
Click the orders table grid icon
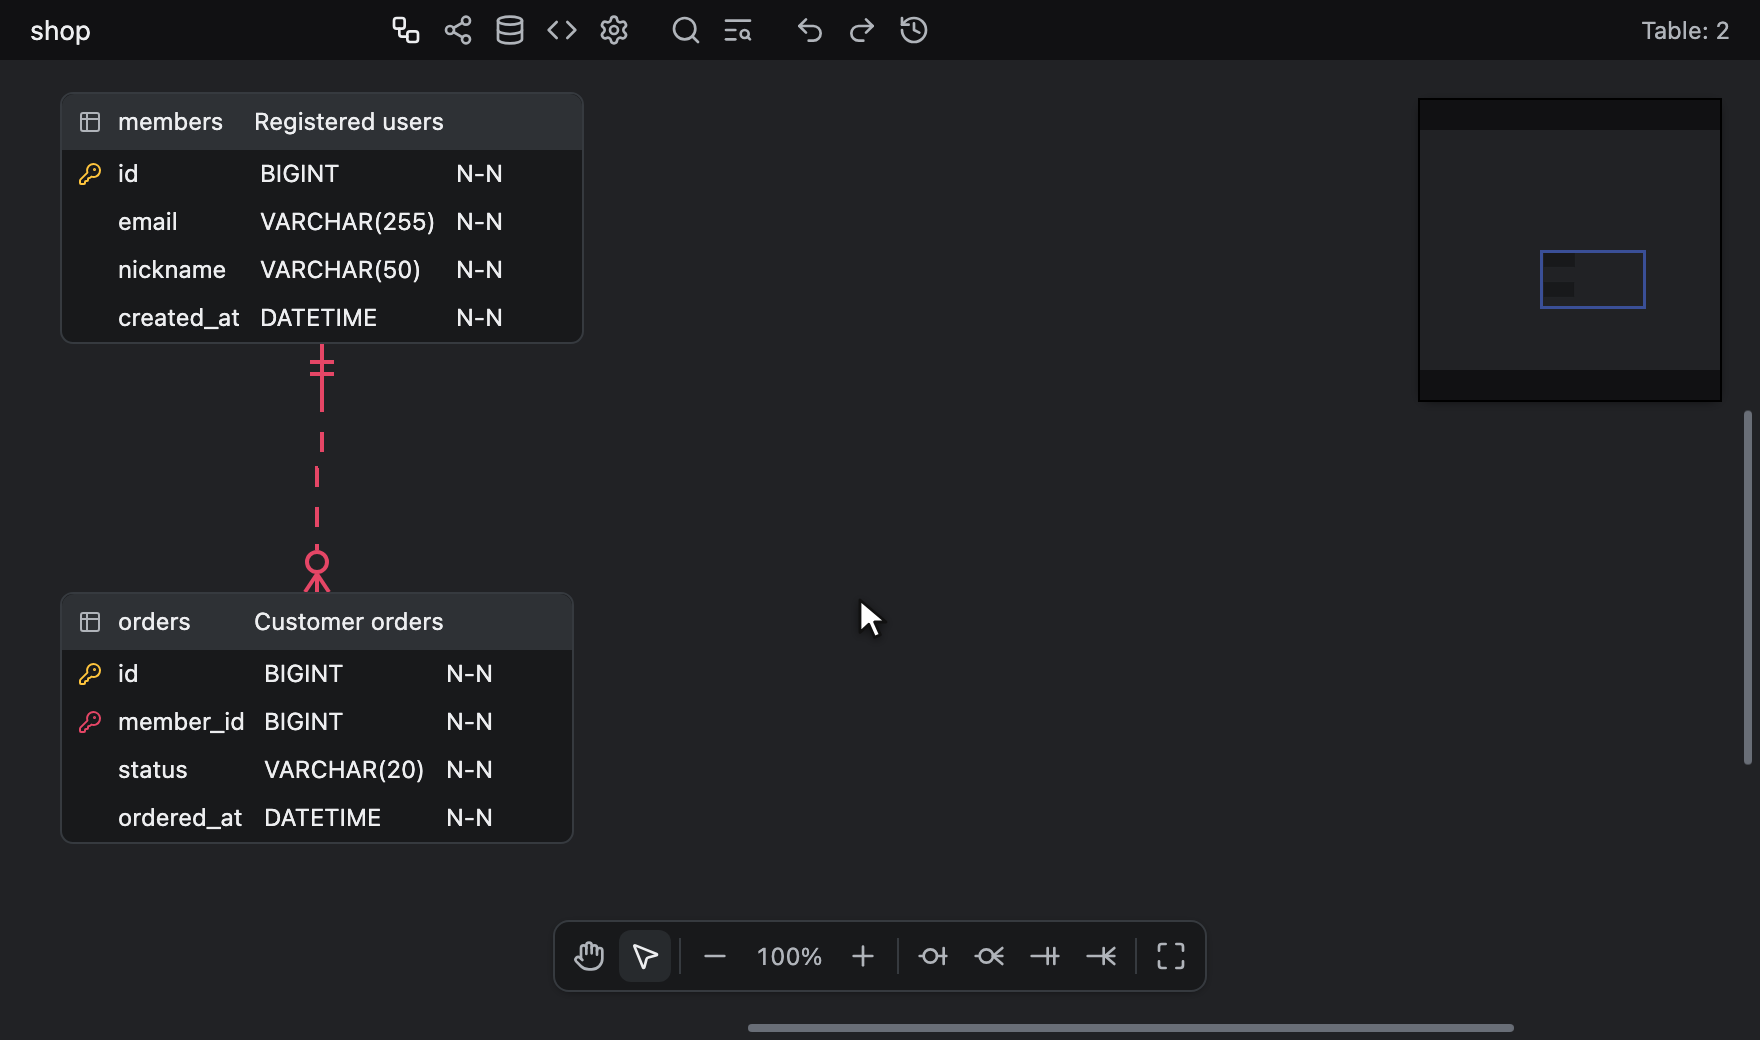[90, 622]
